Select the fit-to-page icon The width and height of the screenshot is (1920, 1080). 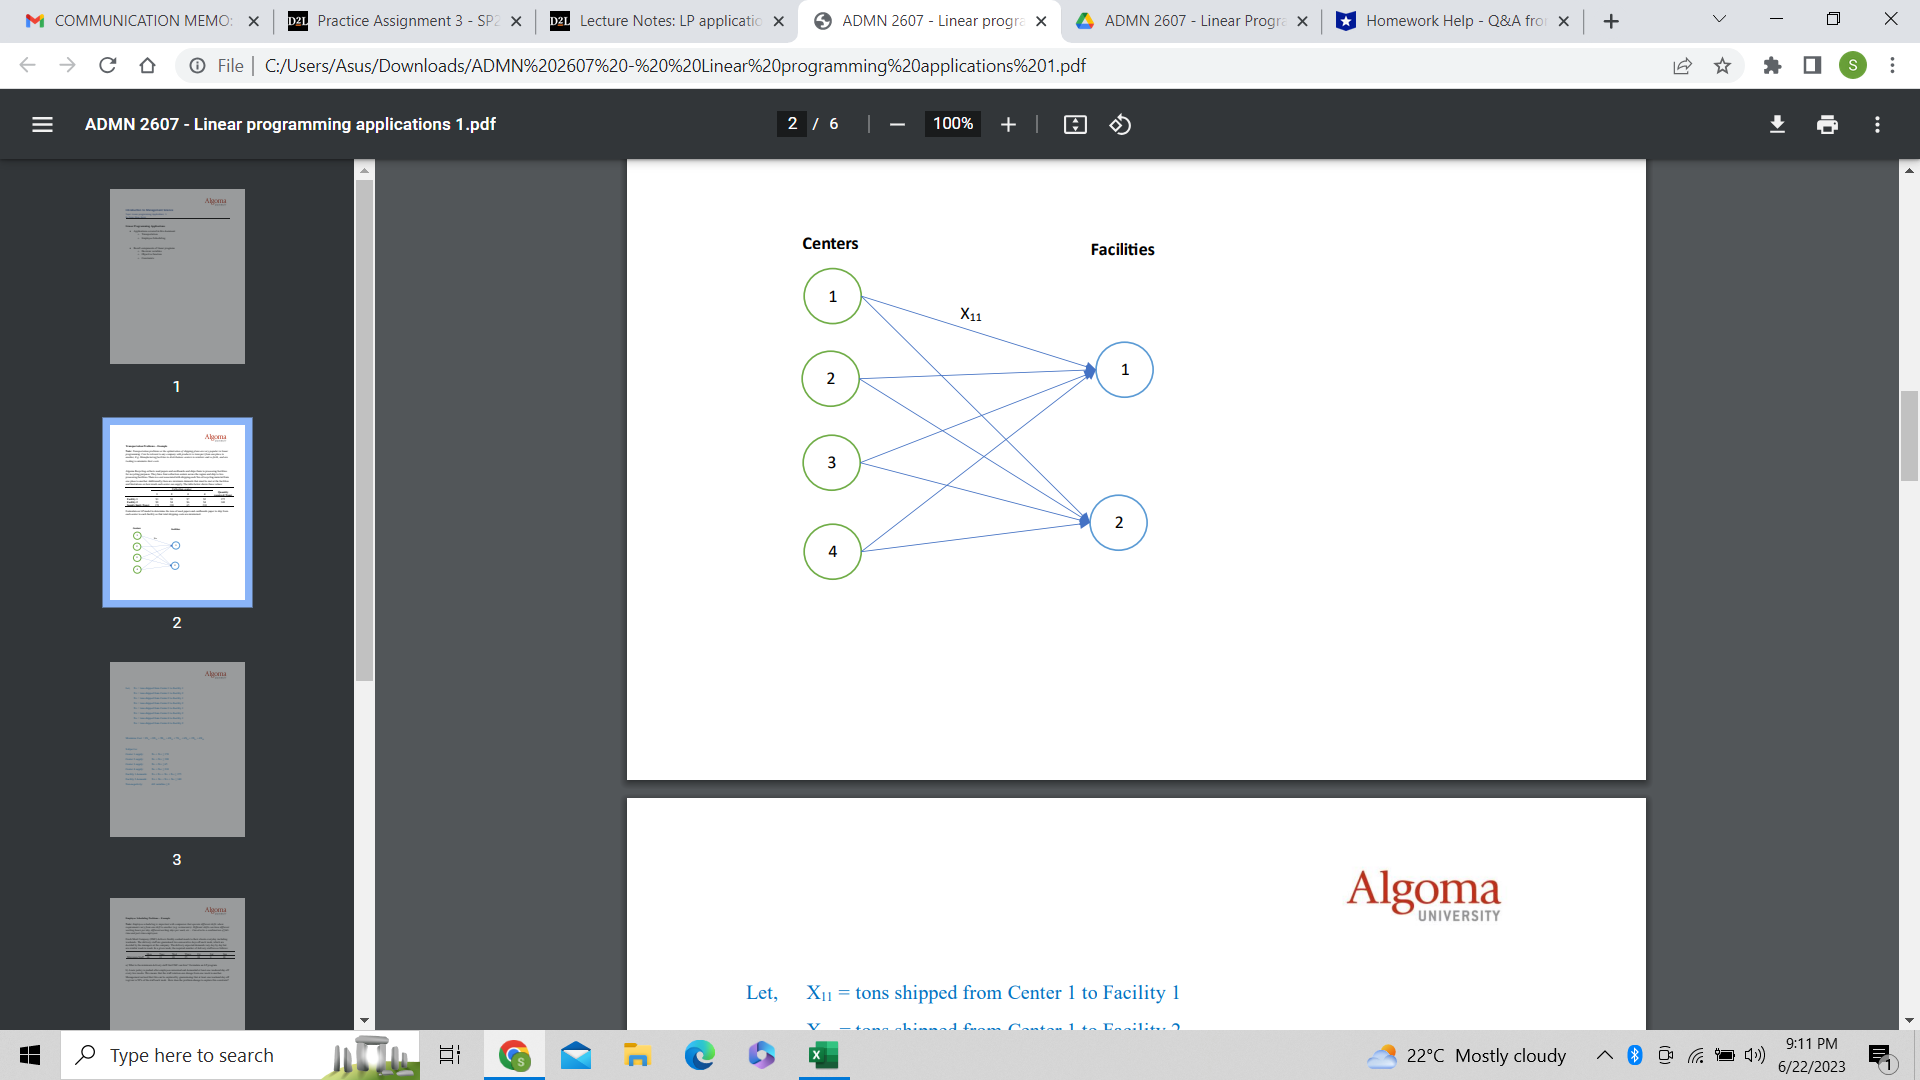pos(1074,124)
